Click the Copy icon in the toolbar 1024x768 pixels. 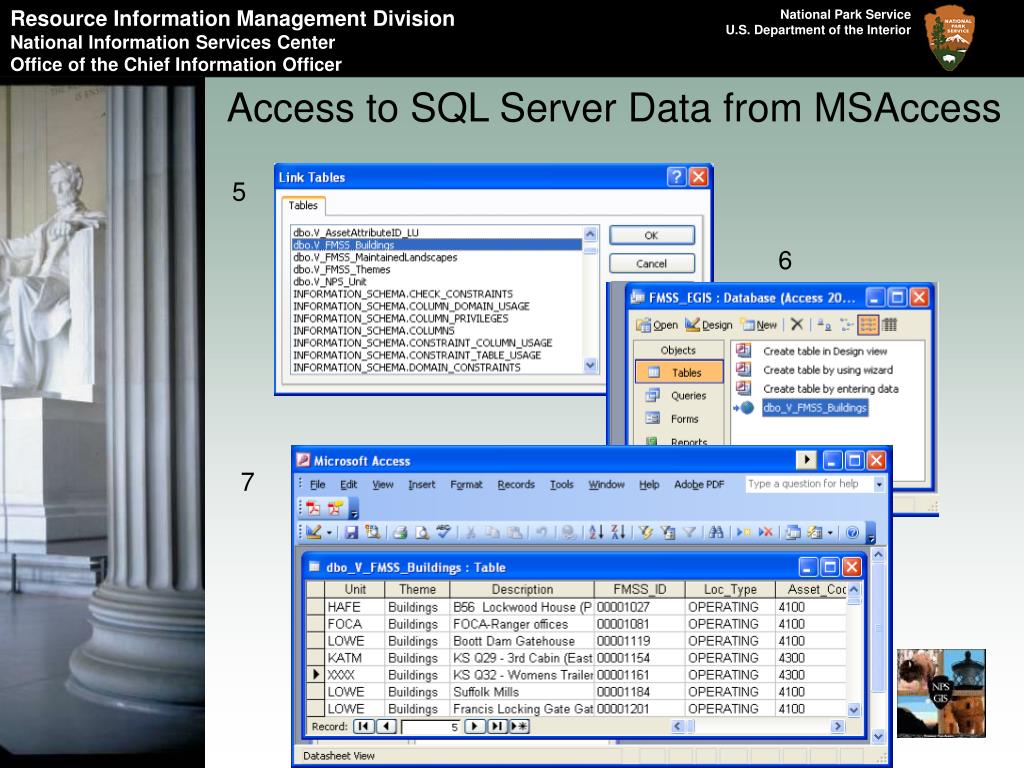click(492, 532)
